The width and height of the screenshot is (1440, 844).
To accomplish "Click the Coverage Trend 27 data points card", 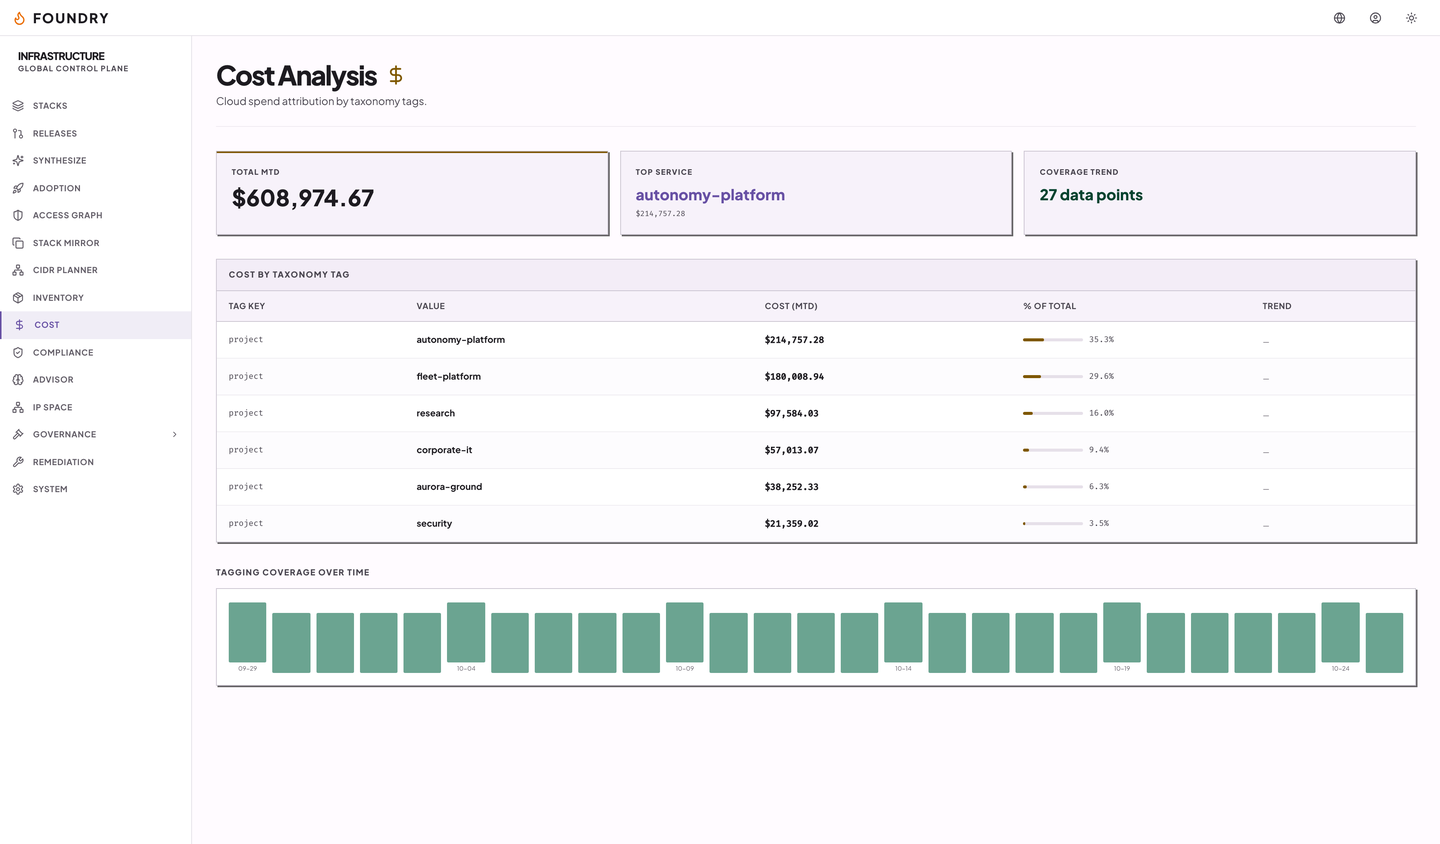I will (x=1220, y=194).
